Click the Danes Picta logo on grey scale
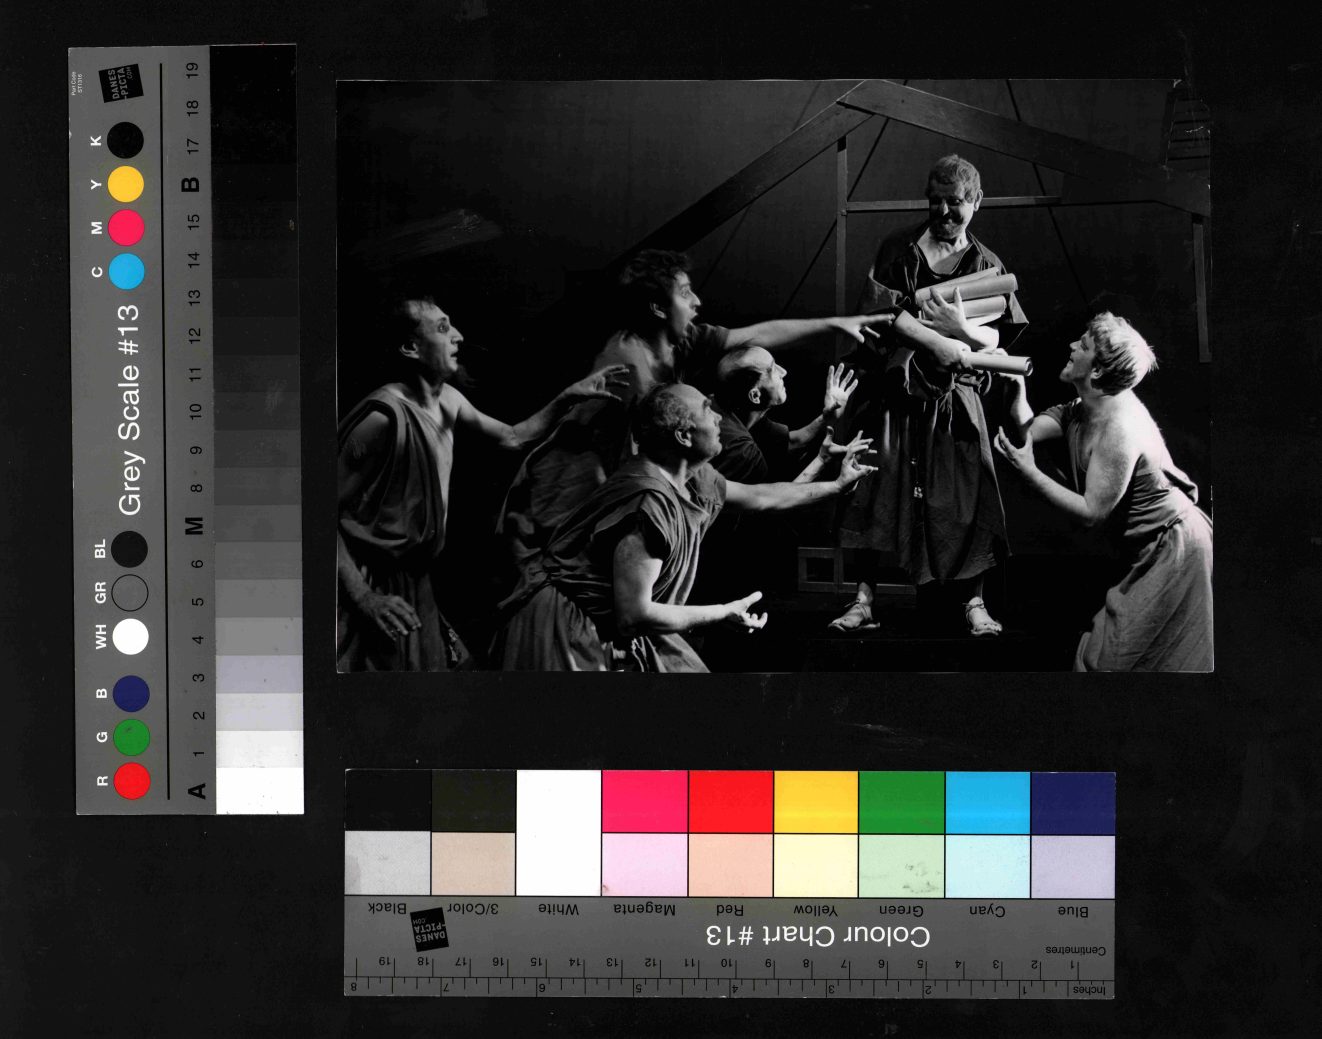This screenshot has width=1322, height=1039. 120,84
